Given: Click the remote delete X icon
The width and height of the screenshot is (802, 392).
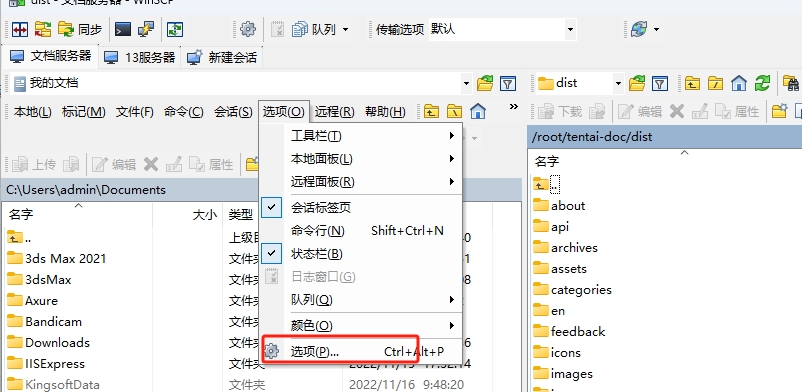Looking at the screenshot, I should pos(677,111).
